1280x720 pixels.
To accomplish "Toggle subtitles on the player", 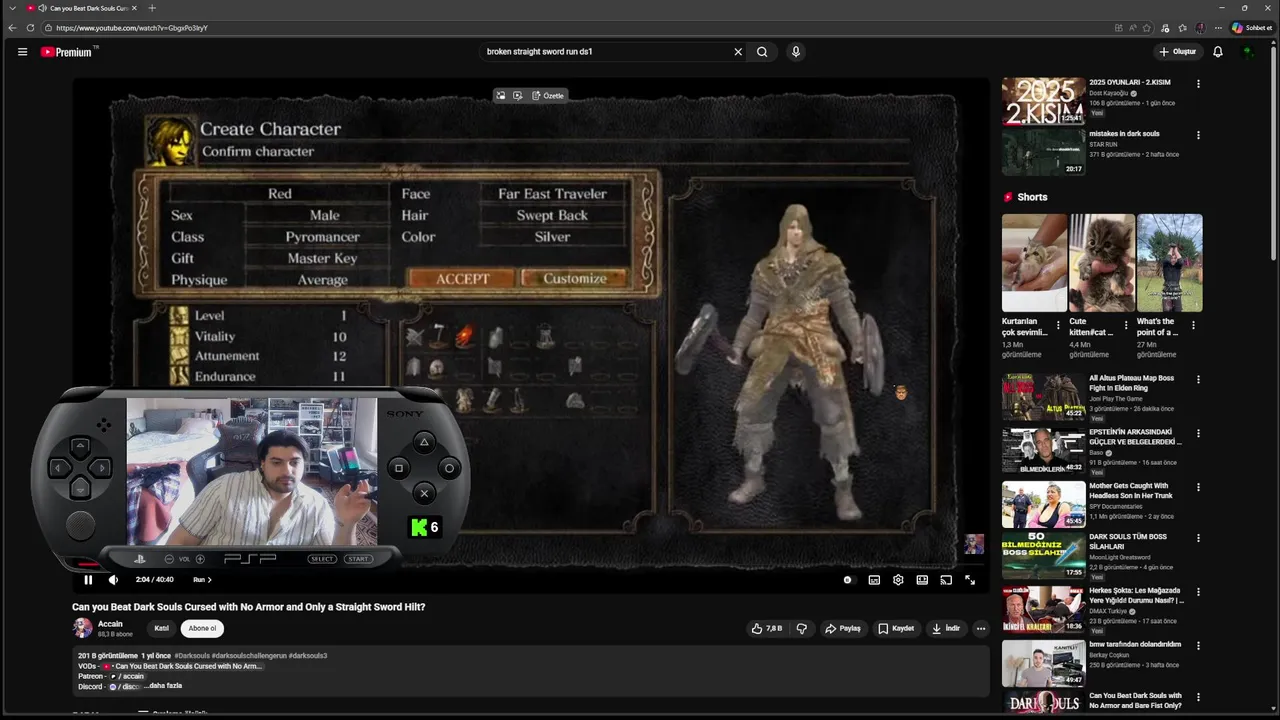I will (x=874, y=580).
